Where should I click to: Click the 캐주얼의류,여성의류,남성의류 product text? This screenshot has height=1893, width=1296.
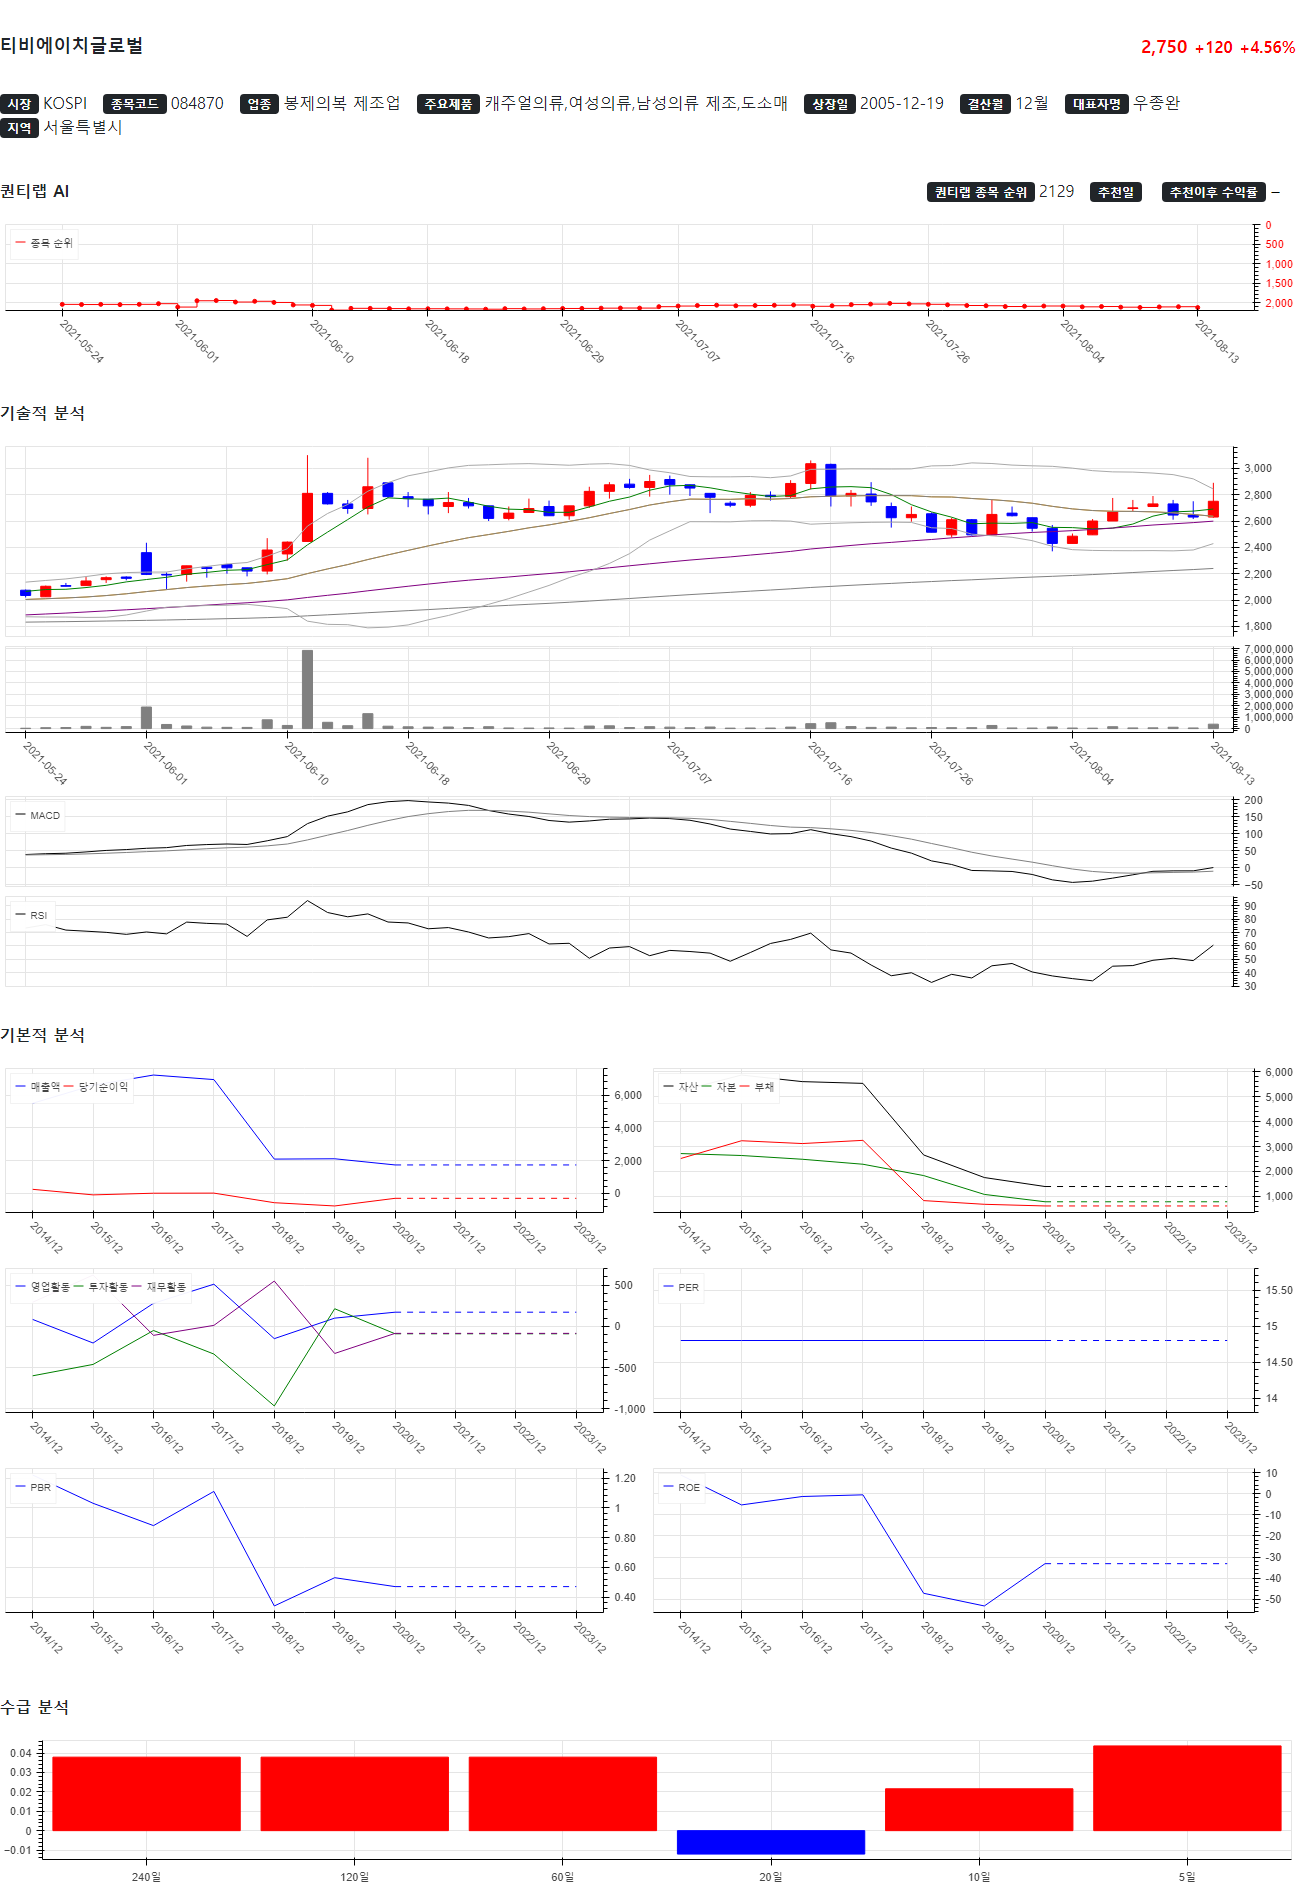click(x=593, y=104)
